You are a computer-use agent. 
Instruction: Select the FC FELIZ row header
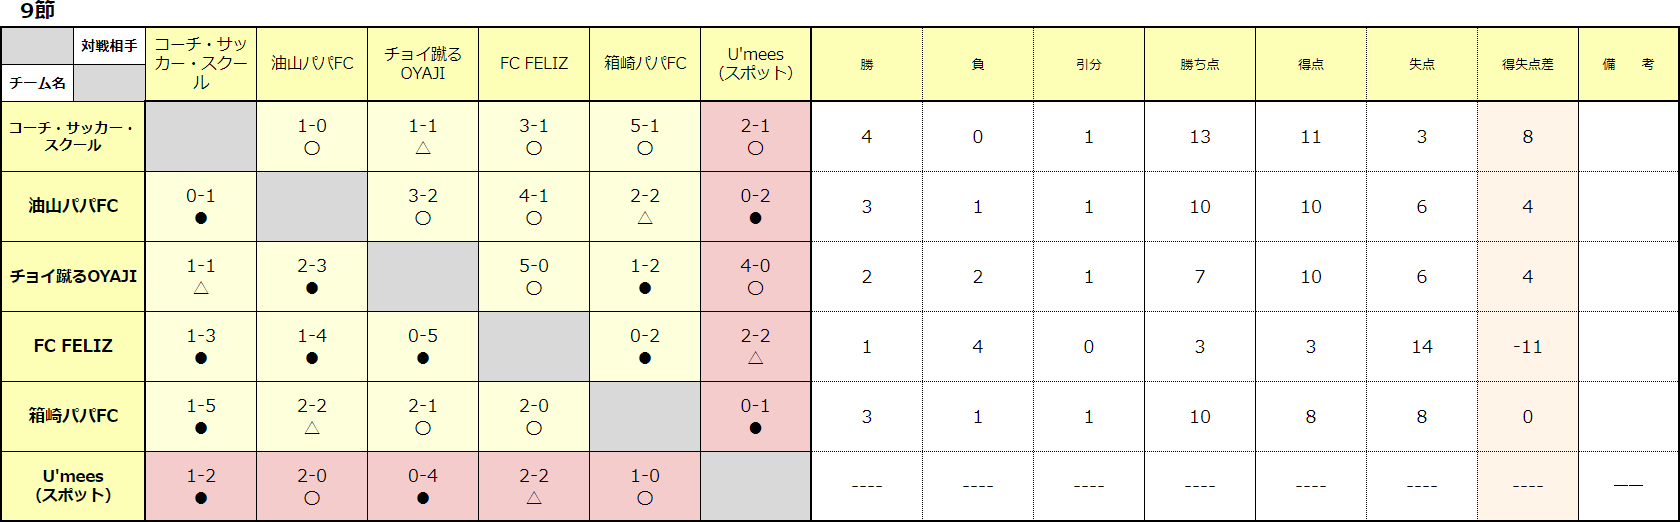[73, 346]
